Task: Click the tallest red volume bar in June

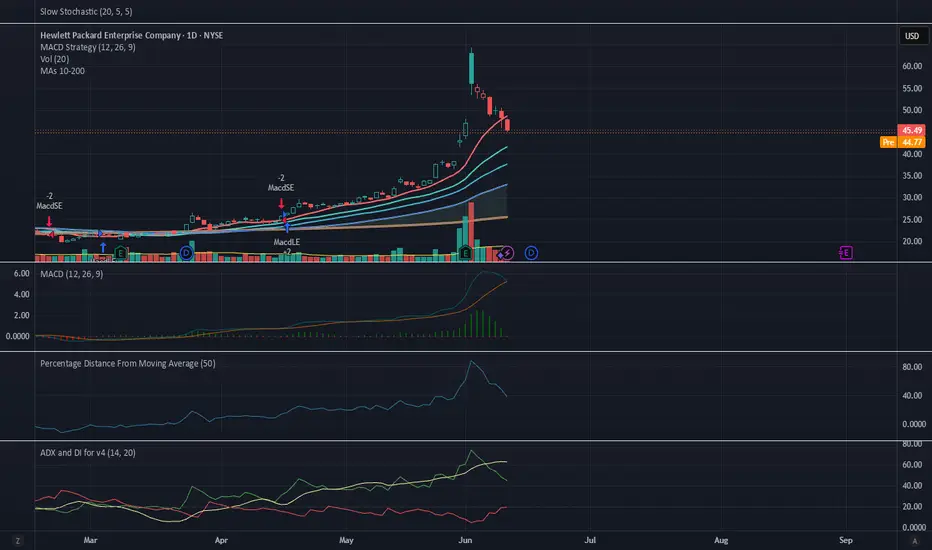Action: (471, 232)
